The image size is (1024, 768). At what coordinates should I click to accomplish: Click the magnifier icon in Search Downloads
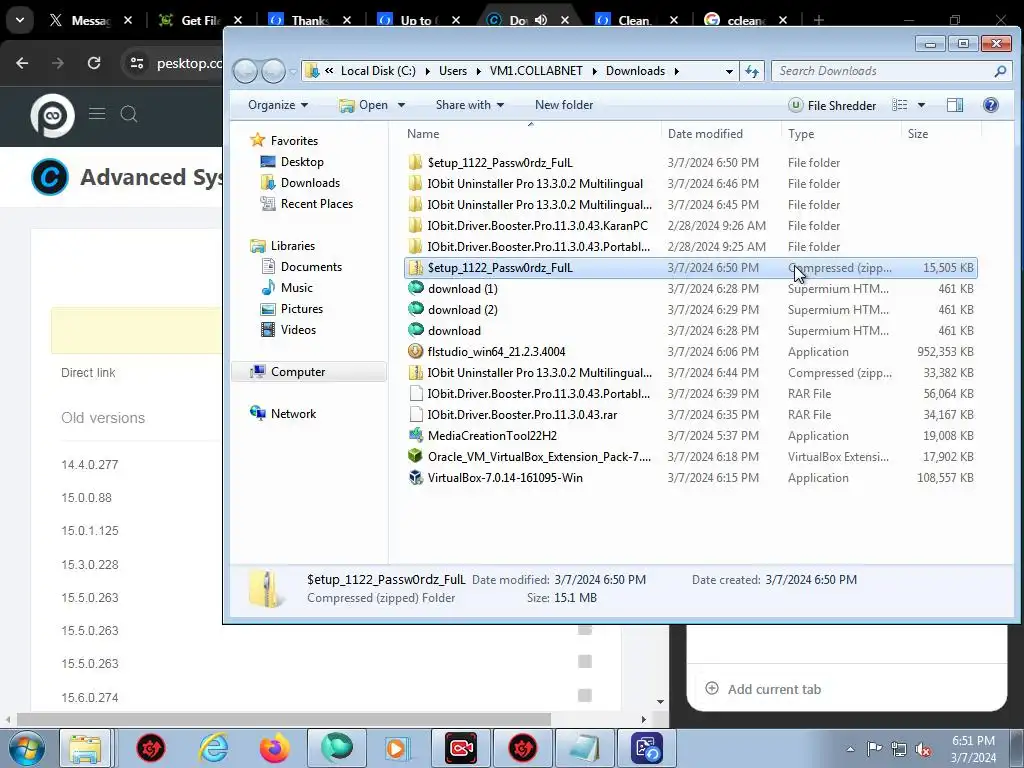click(1000, 71)
